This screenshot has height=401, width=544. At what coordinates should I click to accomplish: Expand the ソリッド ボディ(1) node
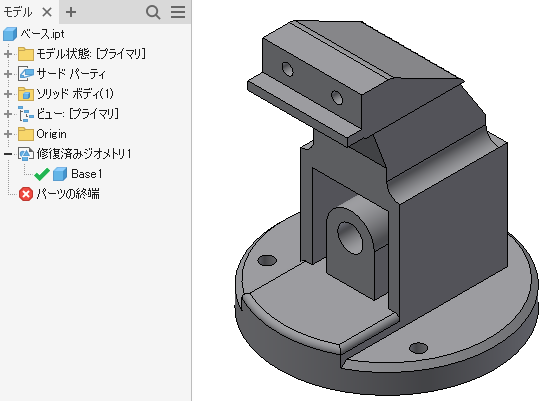point(8,94)
